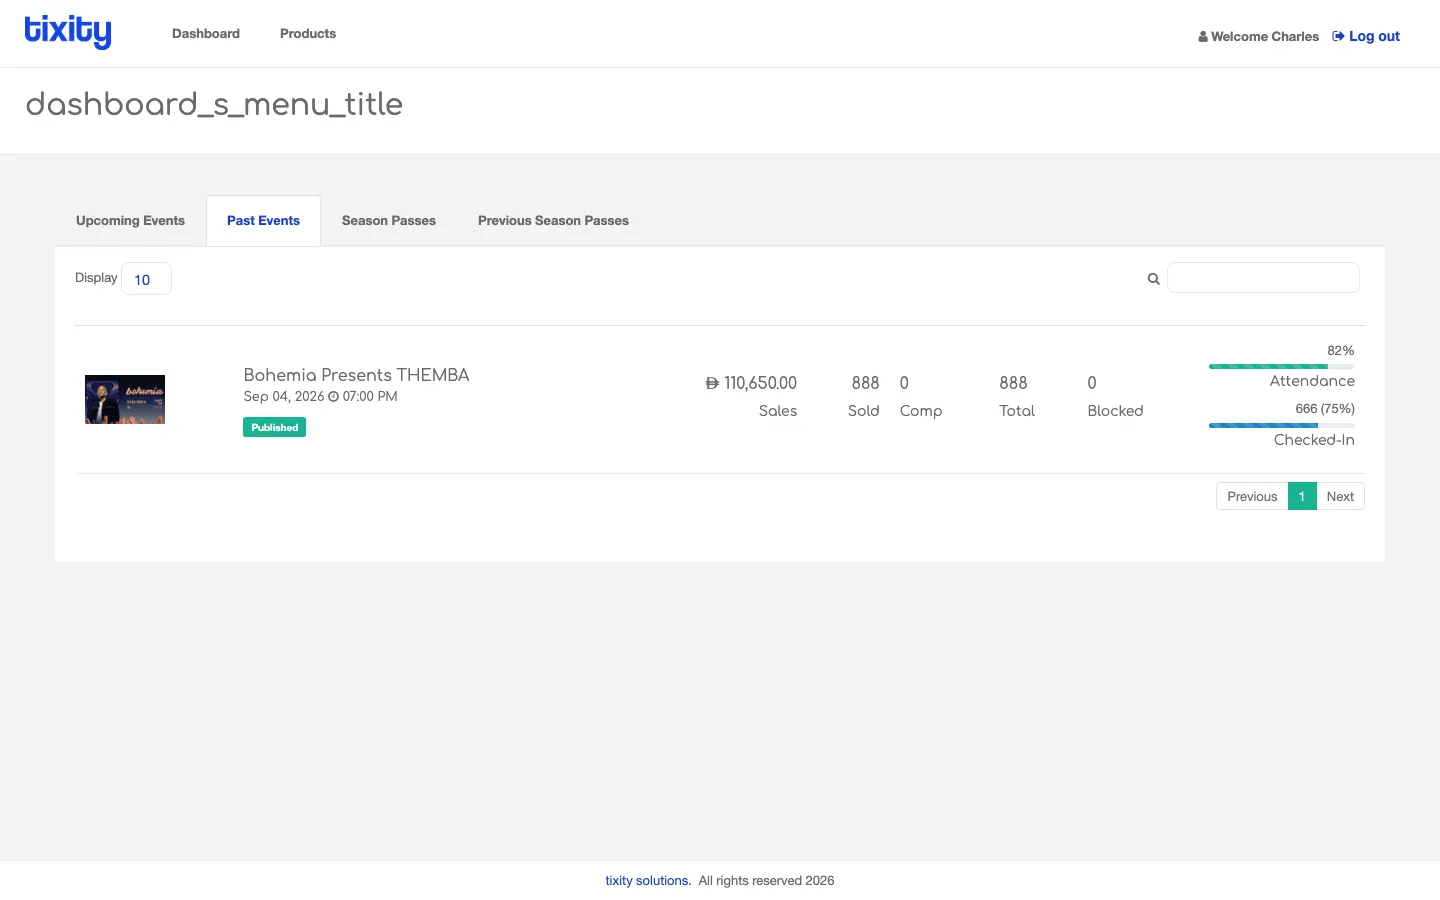Click the tixity logo
This screenshot has width=1440, height=900.
click(x=68, y=31)
